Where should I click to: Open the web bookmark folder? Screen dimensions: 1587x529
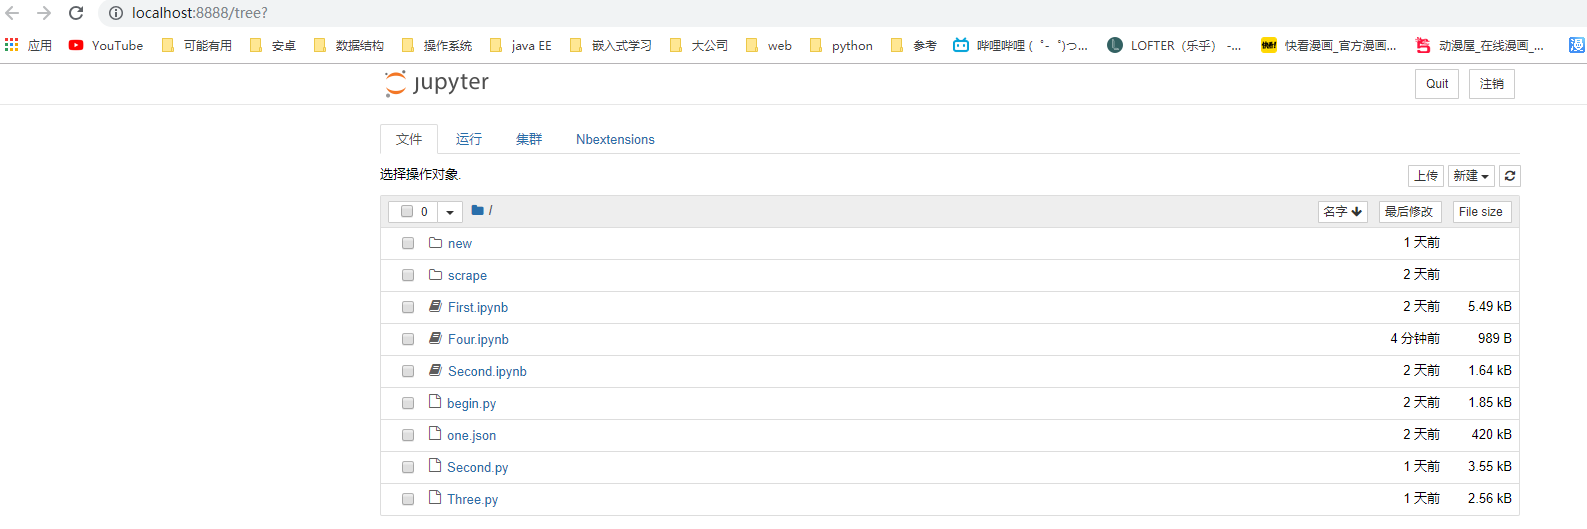pos(769,45)
